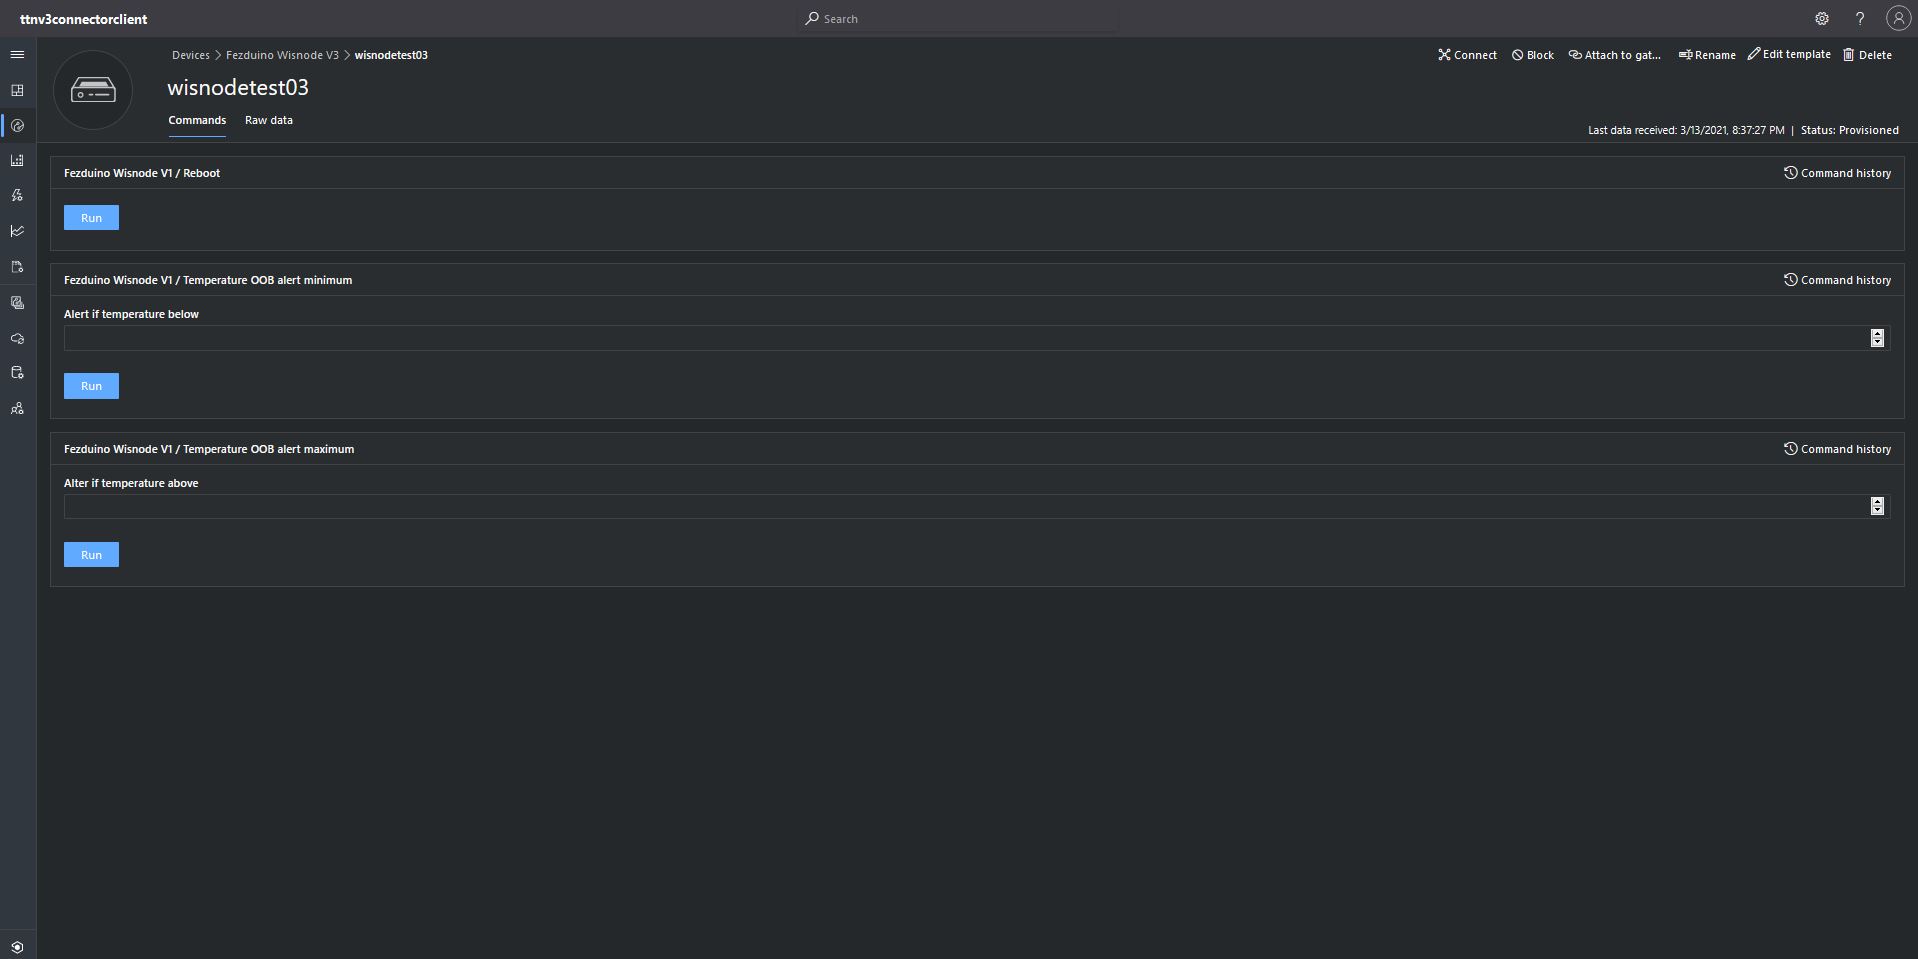Open Command history for Reboot
Viewport: 1918px width, 959px height.
[x=1837, y=173]
